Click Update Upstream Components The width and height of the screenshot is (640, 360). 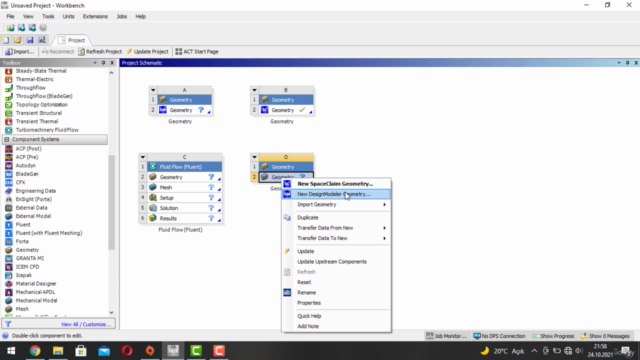(x=336, y=262)
